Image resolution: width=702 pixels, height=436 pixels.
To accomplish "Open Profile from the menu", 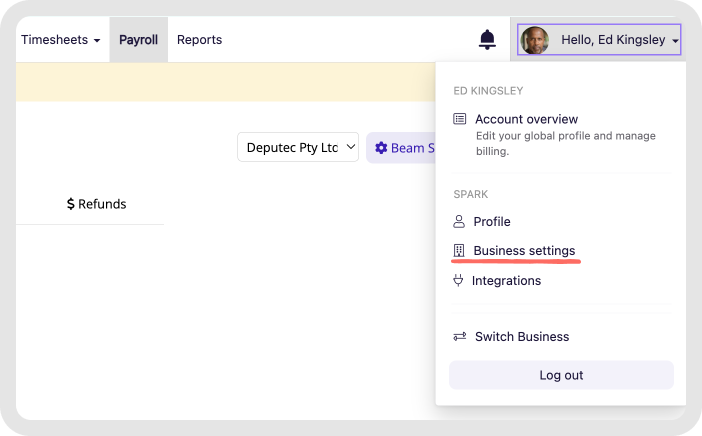I will 492,222.
